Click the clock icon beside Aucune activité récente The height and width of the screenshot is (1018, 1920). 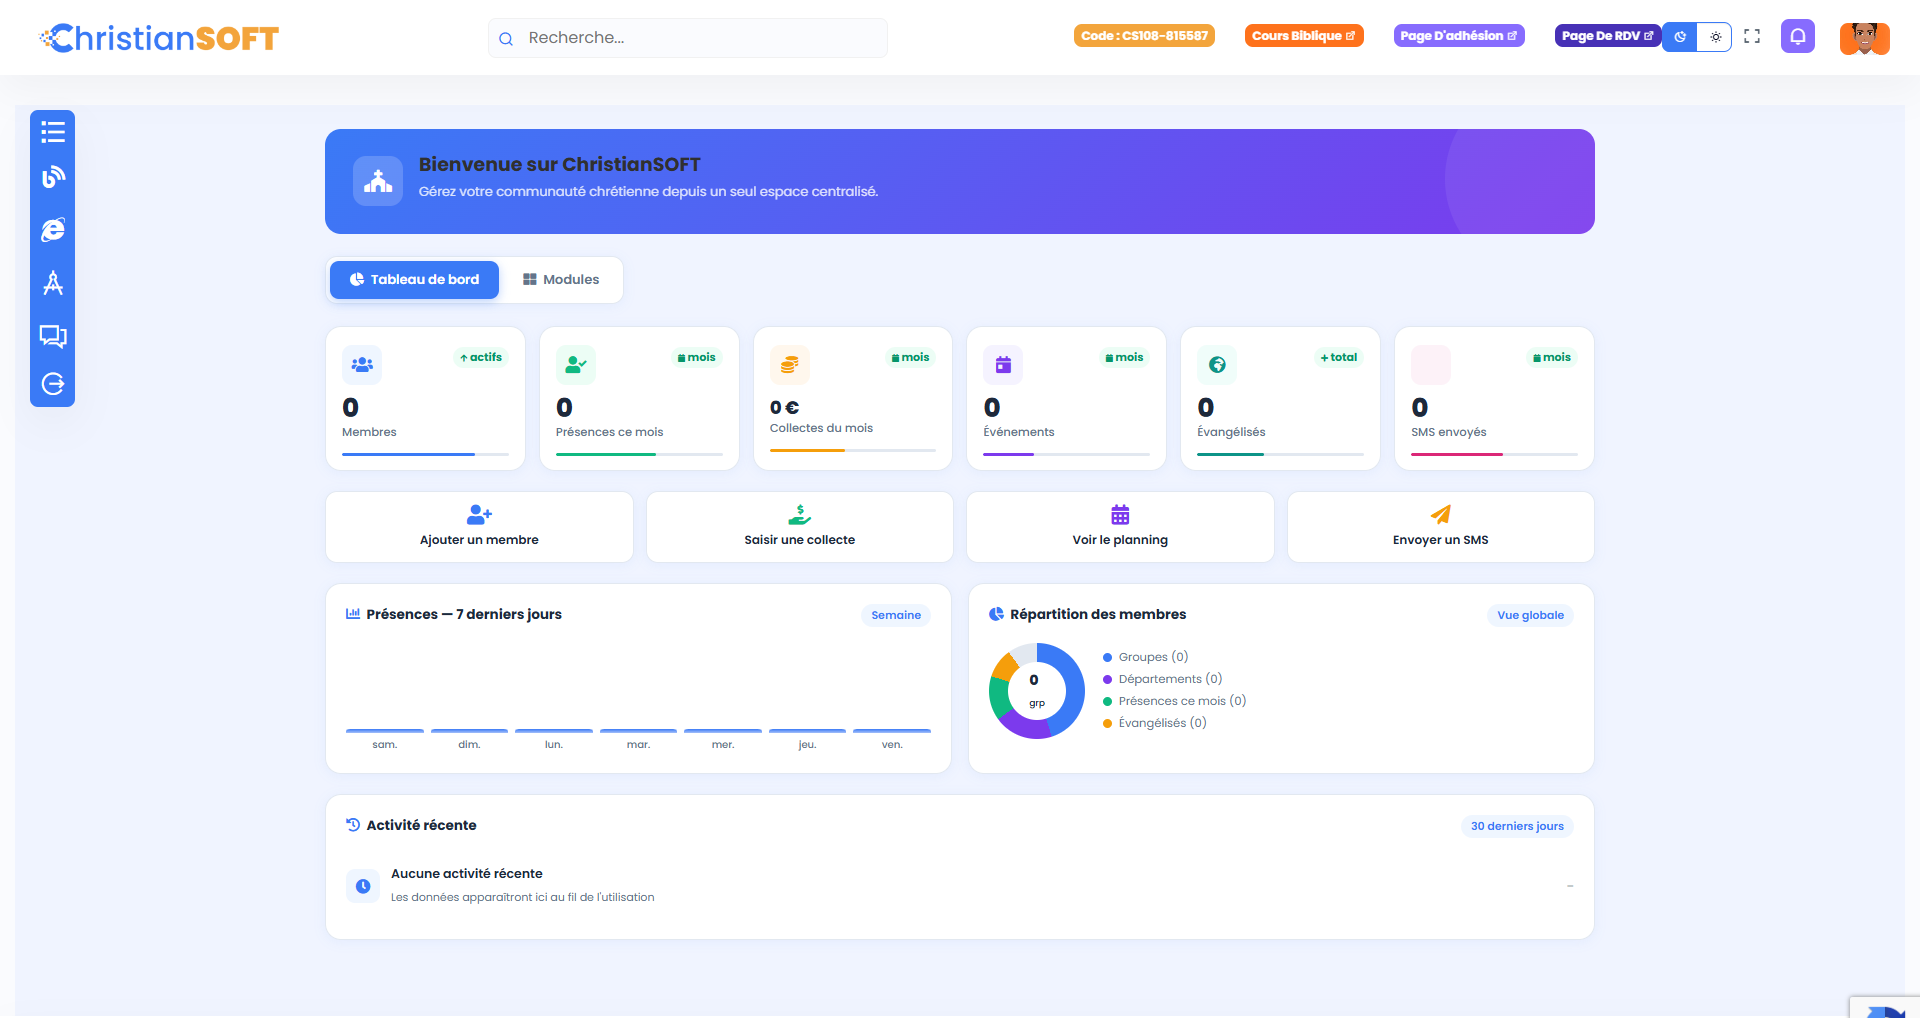coord(363,886)
